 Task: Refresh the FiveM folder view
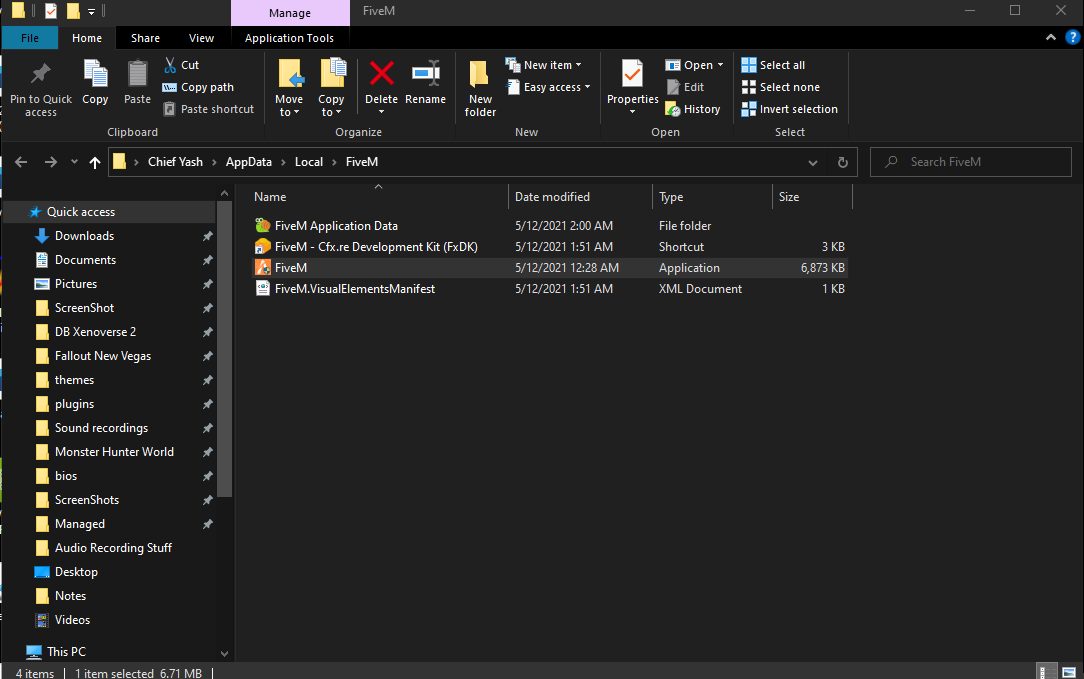(x=843, y=162)
